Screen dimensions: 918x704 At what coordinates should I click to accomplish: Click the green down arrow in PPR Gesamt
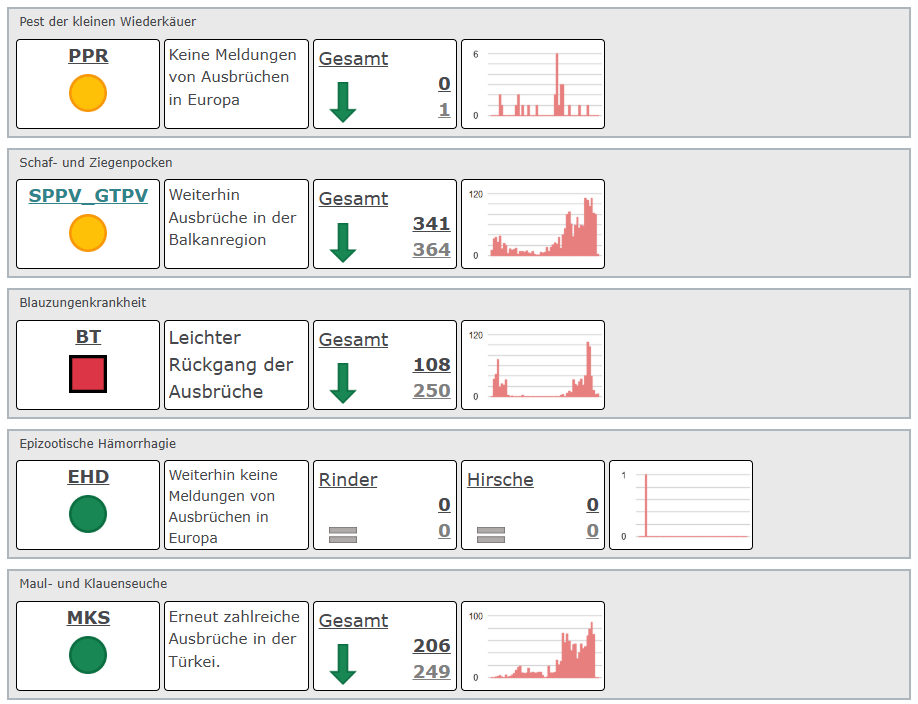(x=343, y=102)
